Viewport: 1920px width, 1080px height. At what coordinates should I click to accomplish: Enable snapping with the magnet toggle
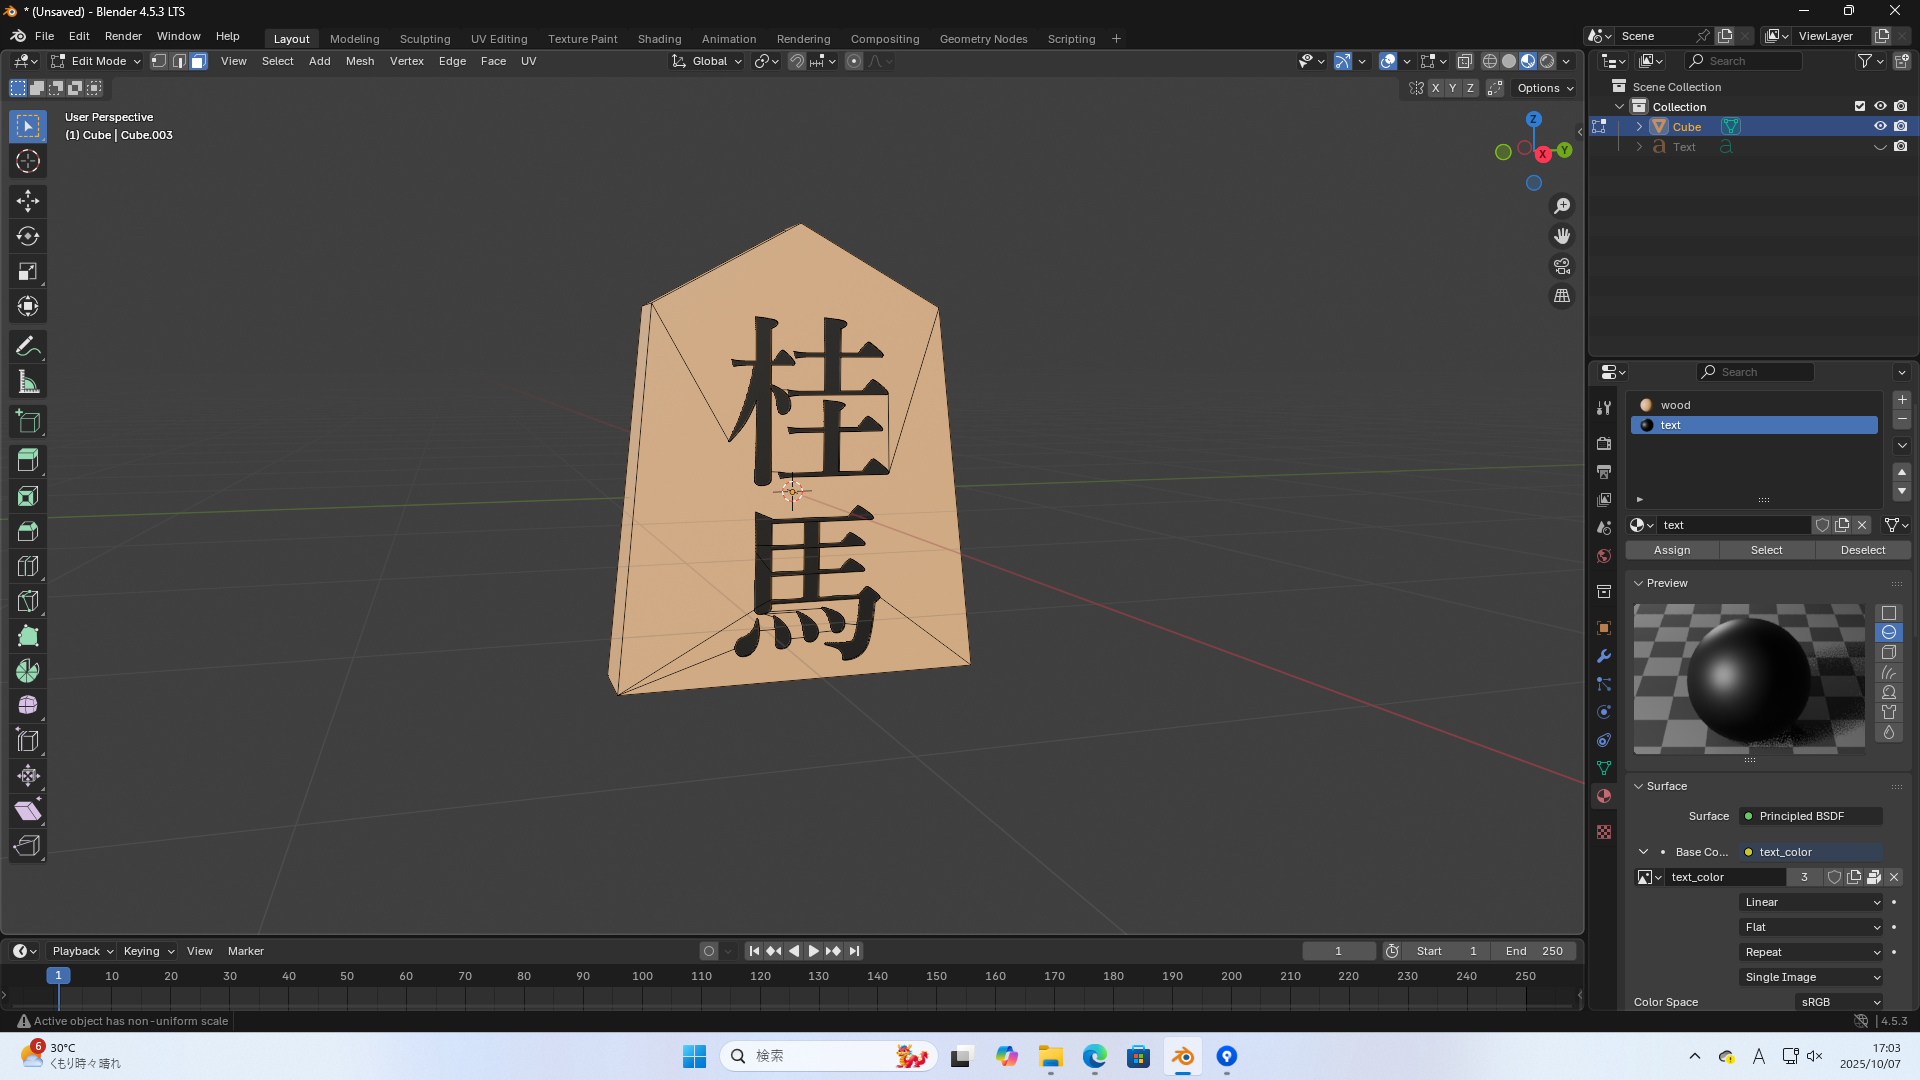(x=796, y=61)
